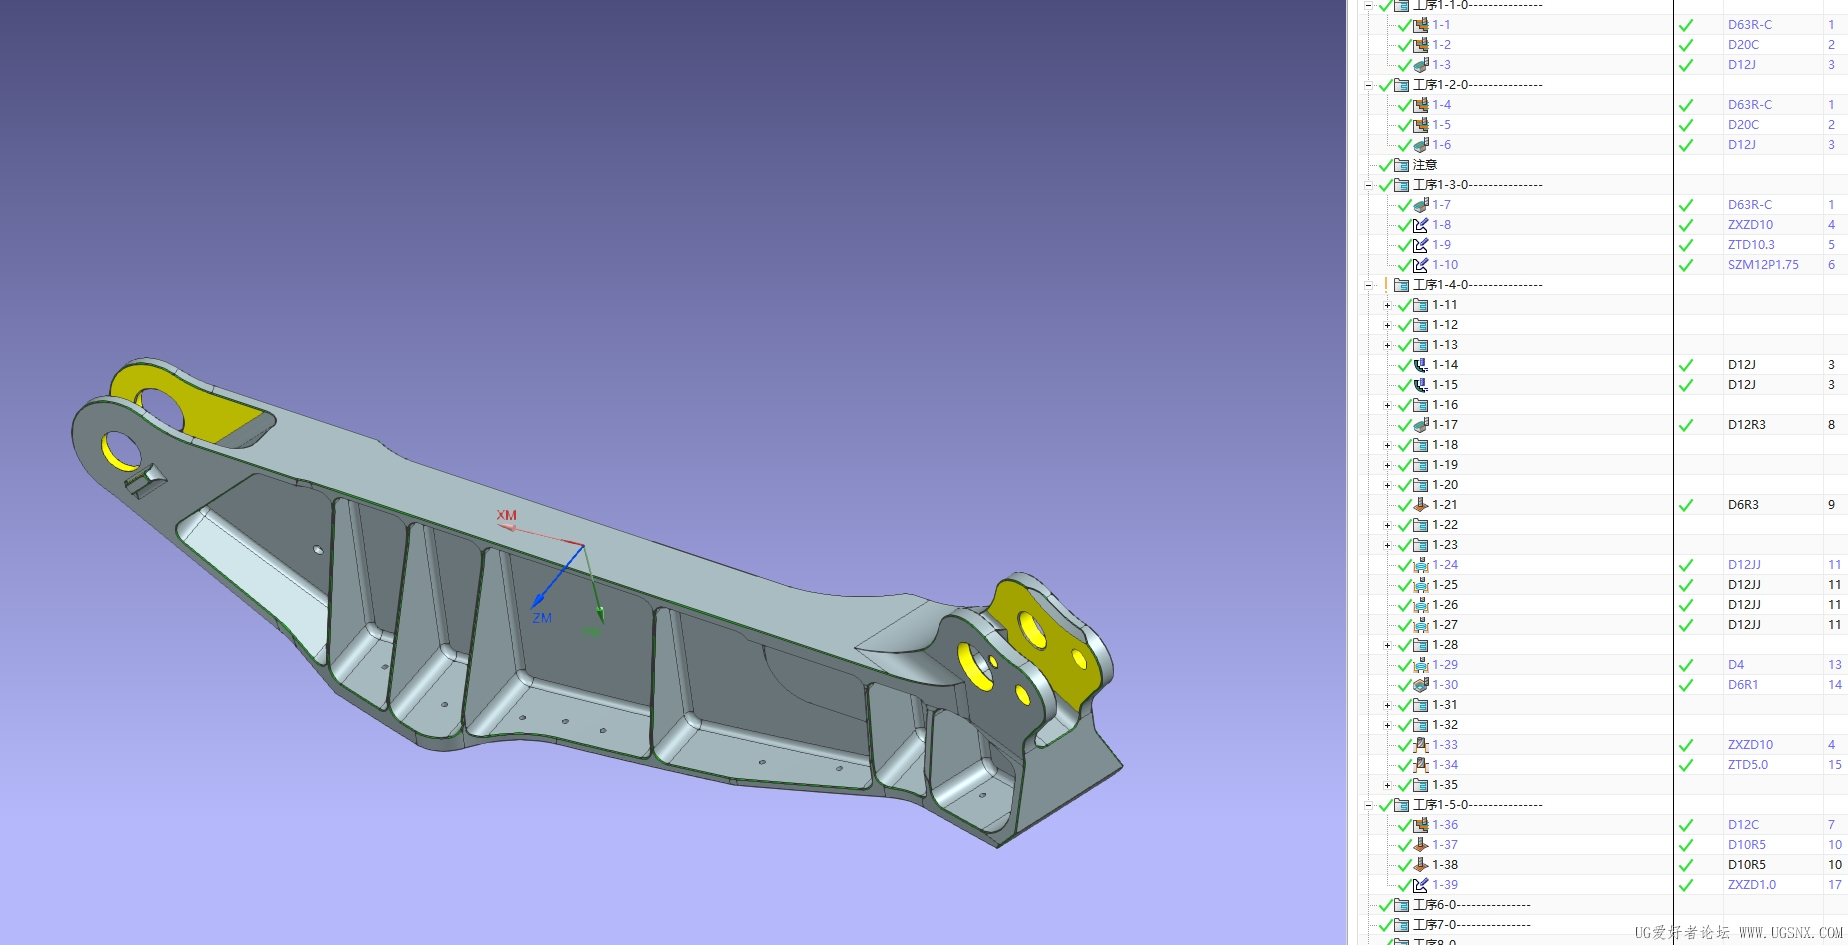The width and height of the screenshot is (1848, 945).
Task: Select the 工序6-0 program group
Action: pyautogui.click(x=1472, y=905)
